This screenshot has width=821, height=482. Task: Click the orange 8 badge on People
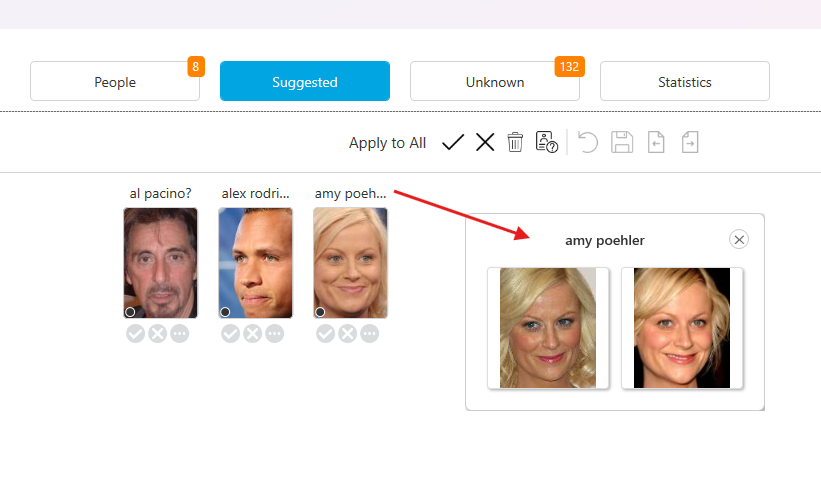196,66
